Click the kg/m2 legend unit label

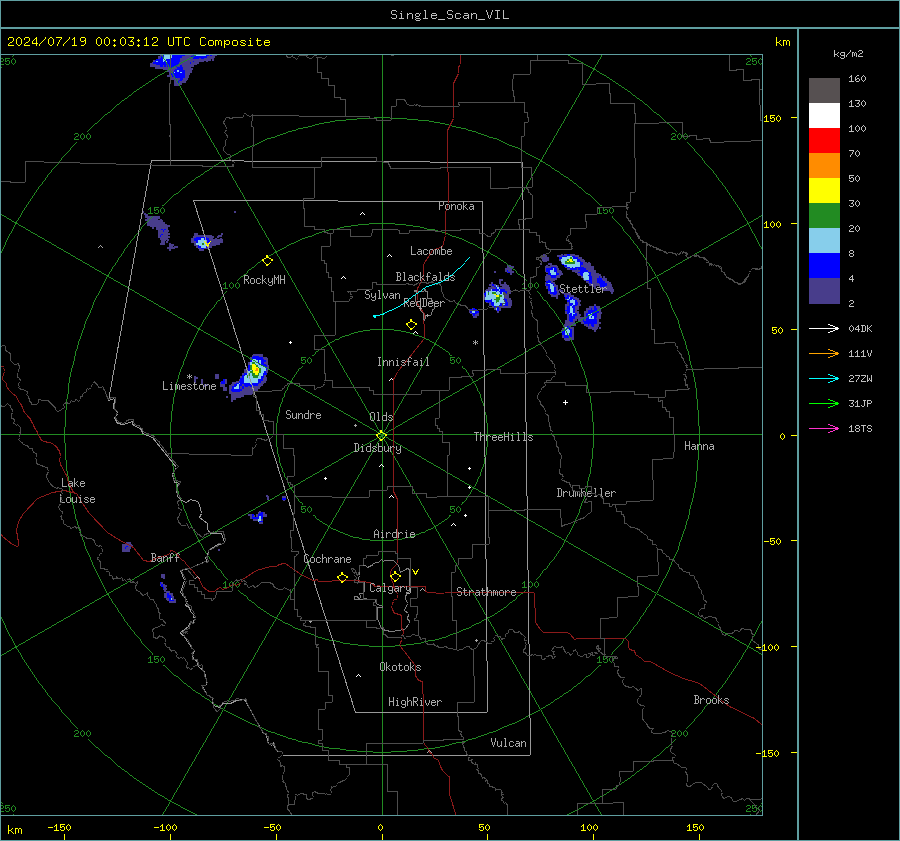[x=848, y=54]
